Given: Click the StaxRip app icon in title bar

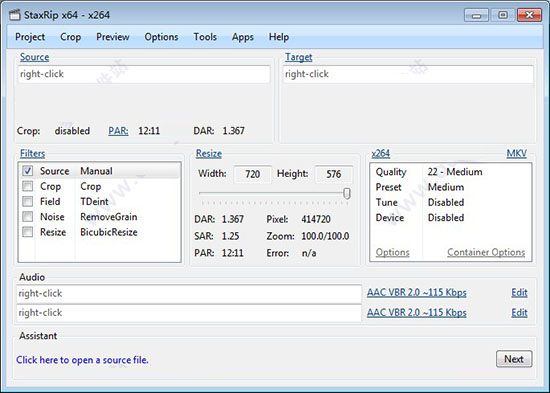Looking at the screenshot, I should (14, 15).
